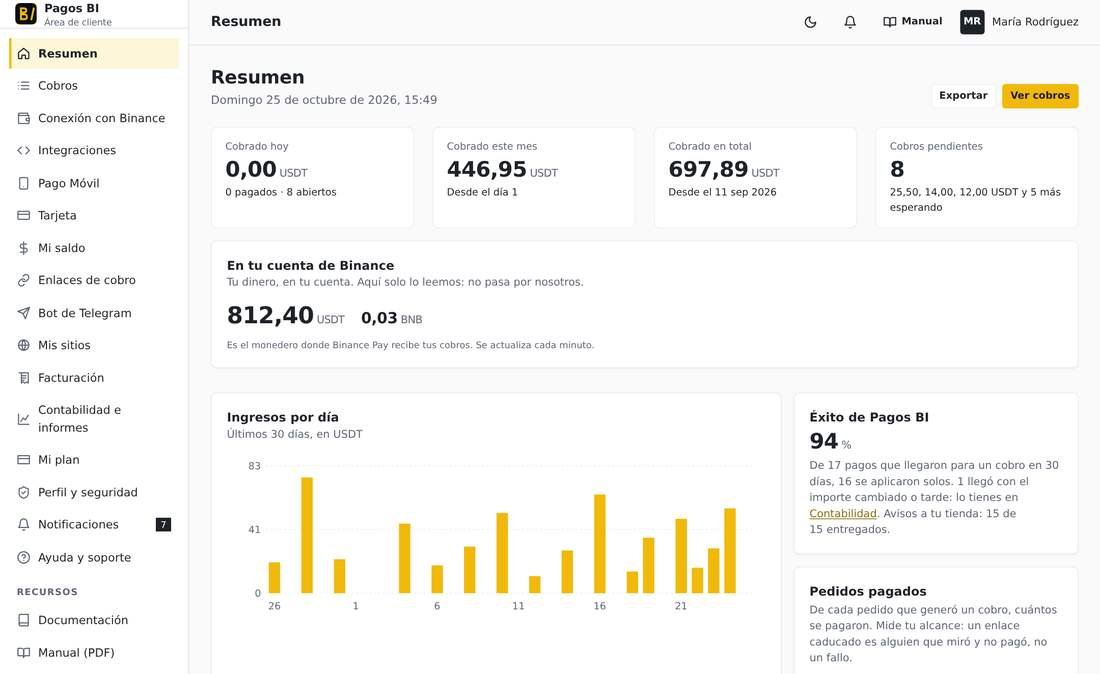
Task: Click the Pedidos pagados heading
Action: tap(868, 591)
